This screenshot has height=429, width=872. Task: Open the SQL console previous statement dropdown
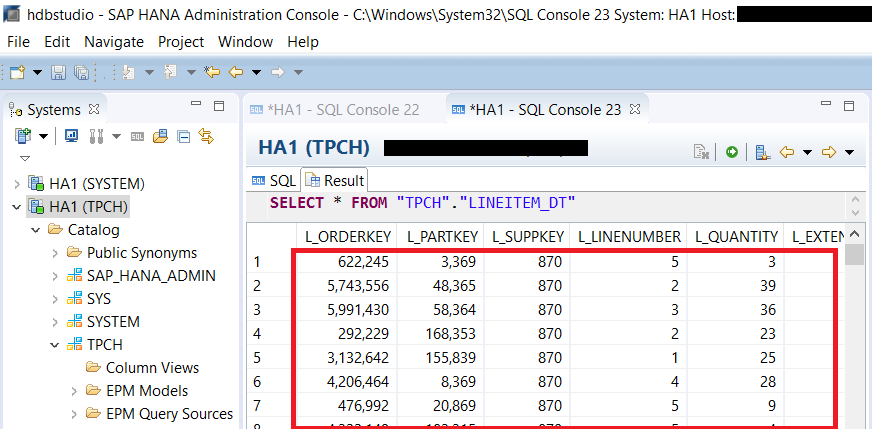point(807,152)
